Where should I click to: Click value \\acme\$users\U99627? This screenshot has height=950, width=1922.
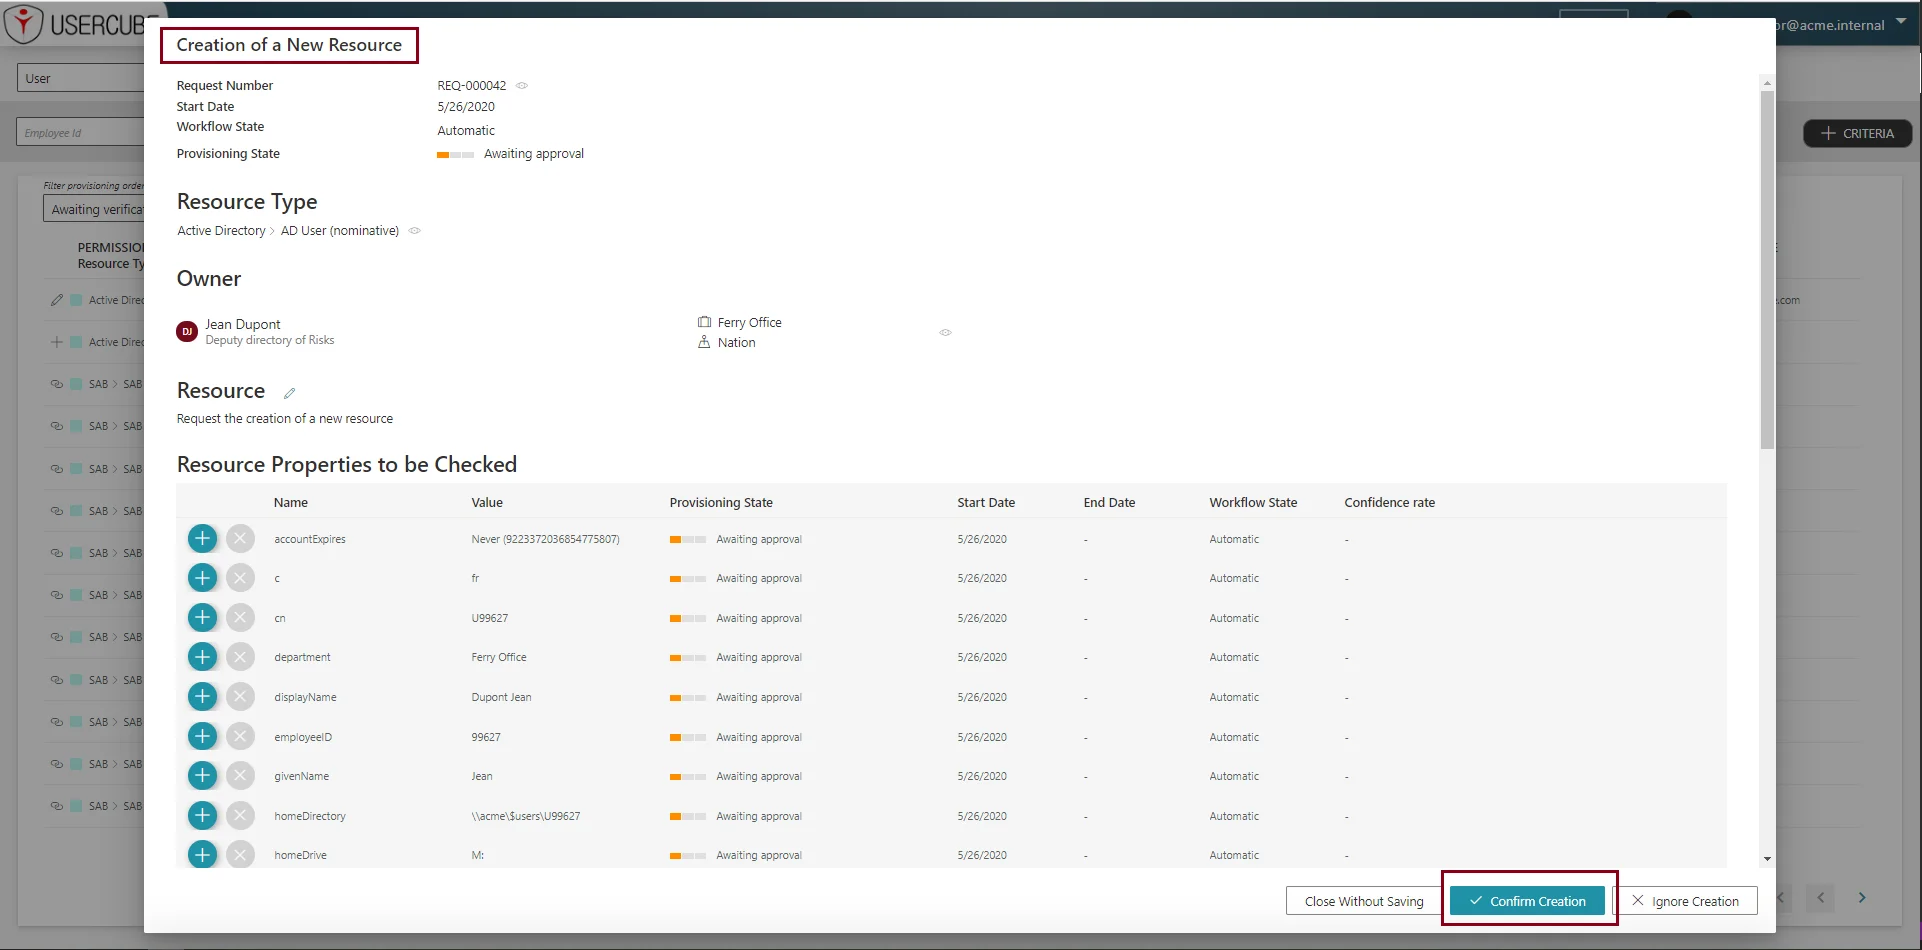click(x=526, y=816)
